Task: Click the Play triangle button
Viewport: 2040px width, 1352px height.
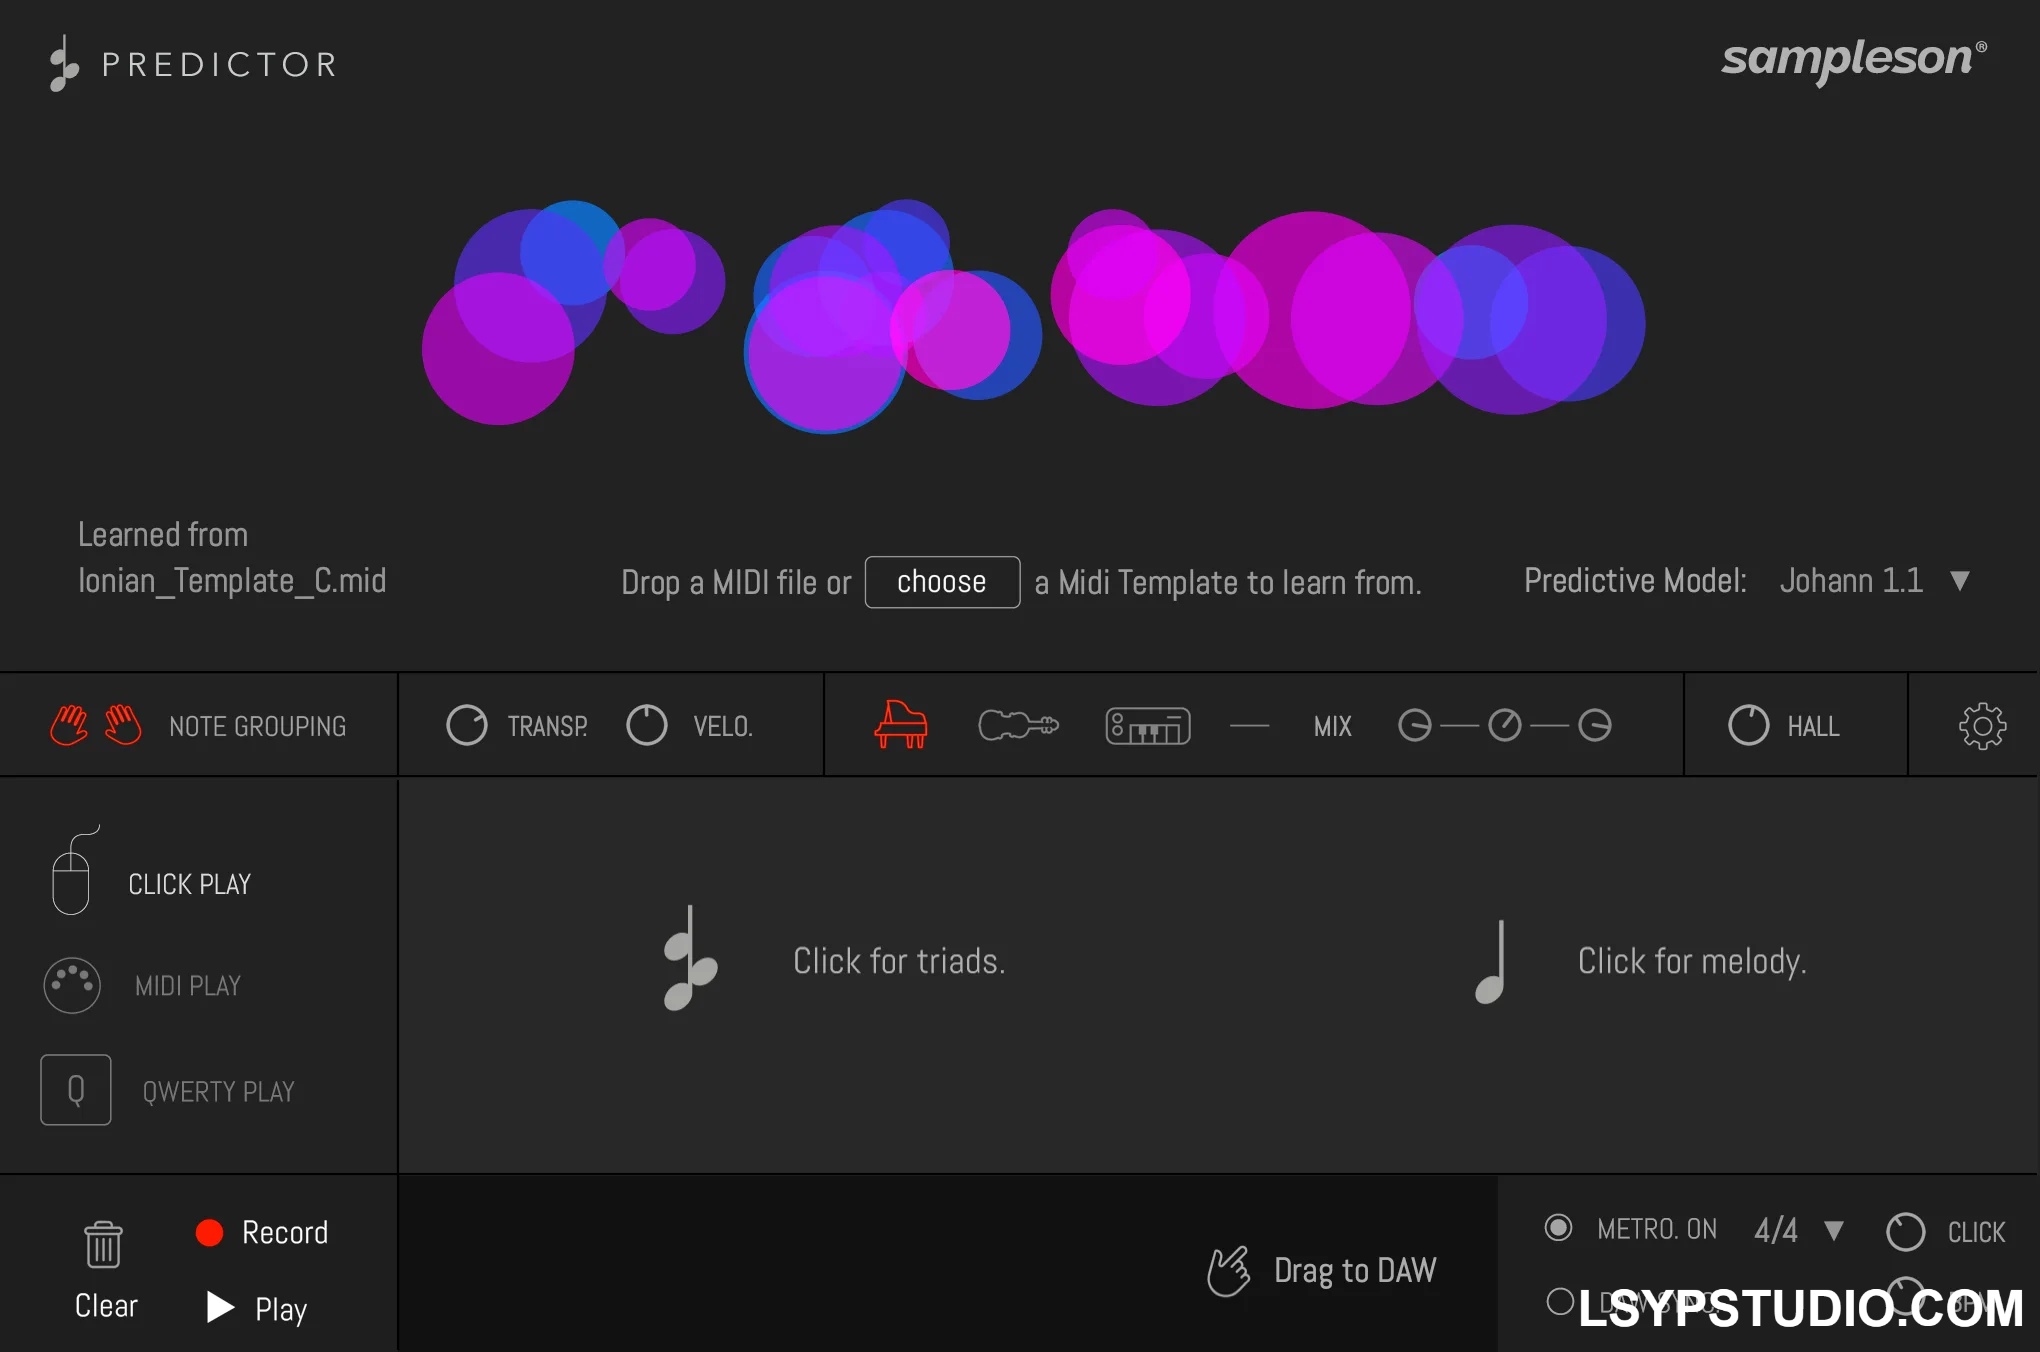Action: click(x=220, y=1307)
